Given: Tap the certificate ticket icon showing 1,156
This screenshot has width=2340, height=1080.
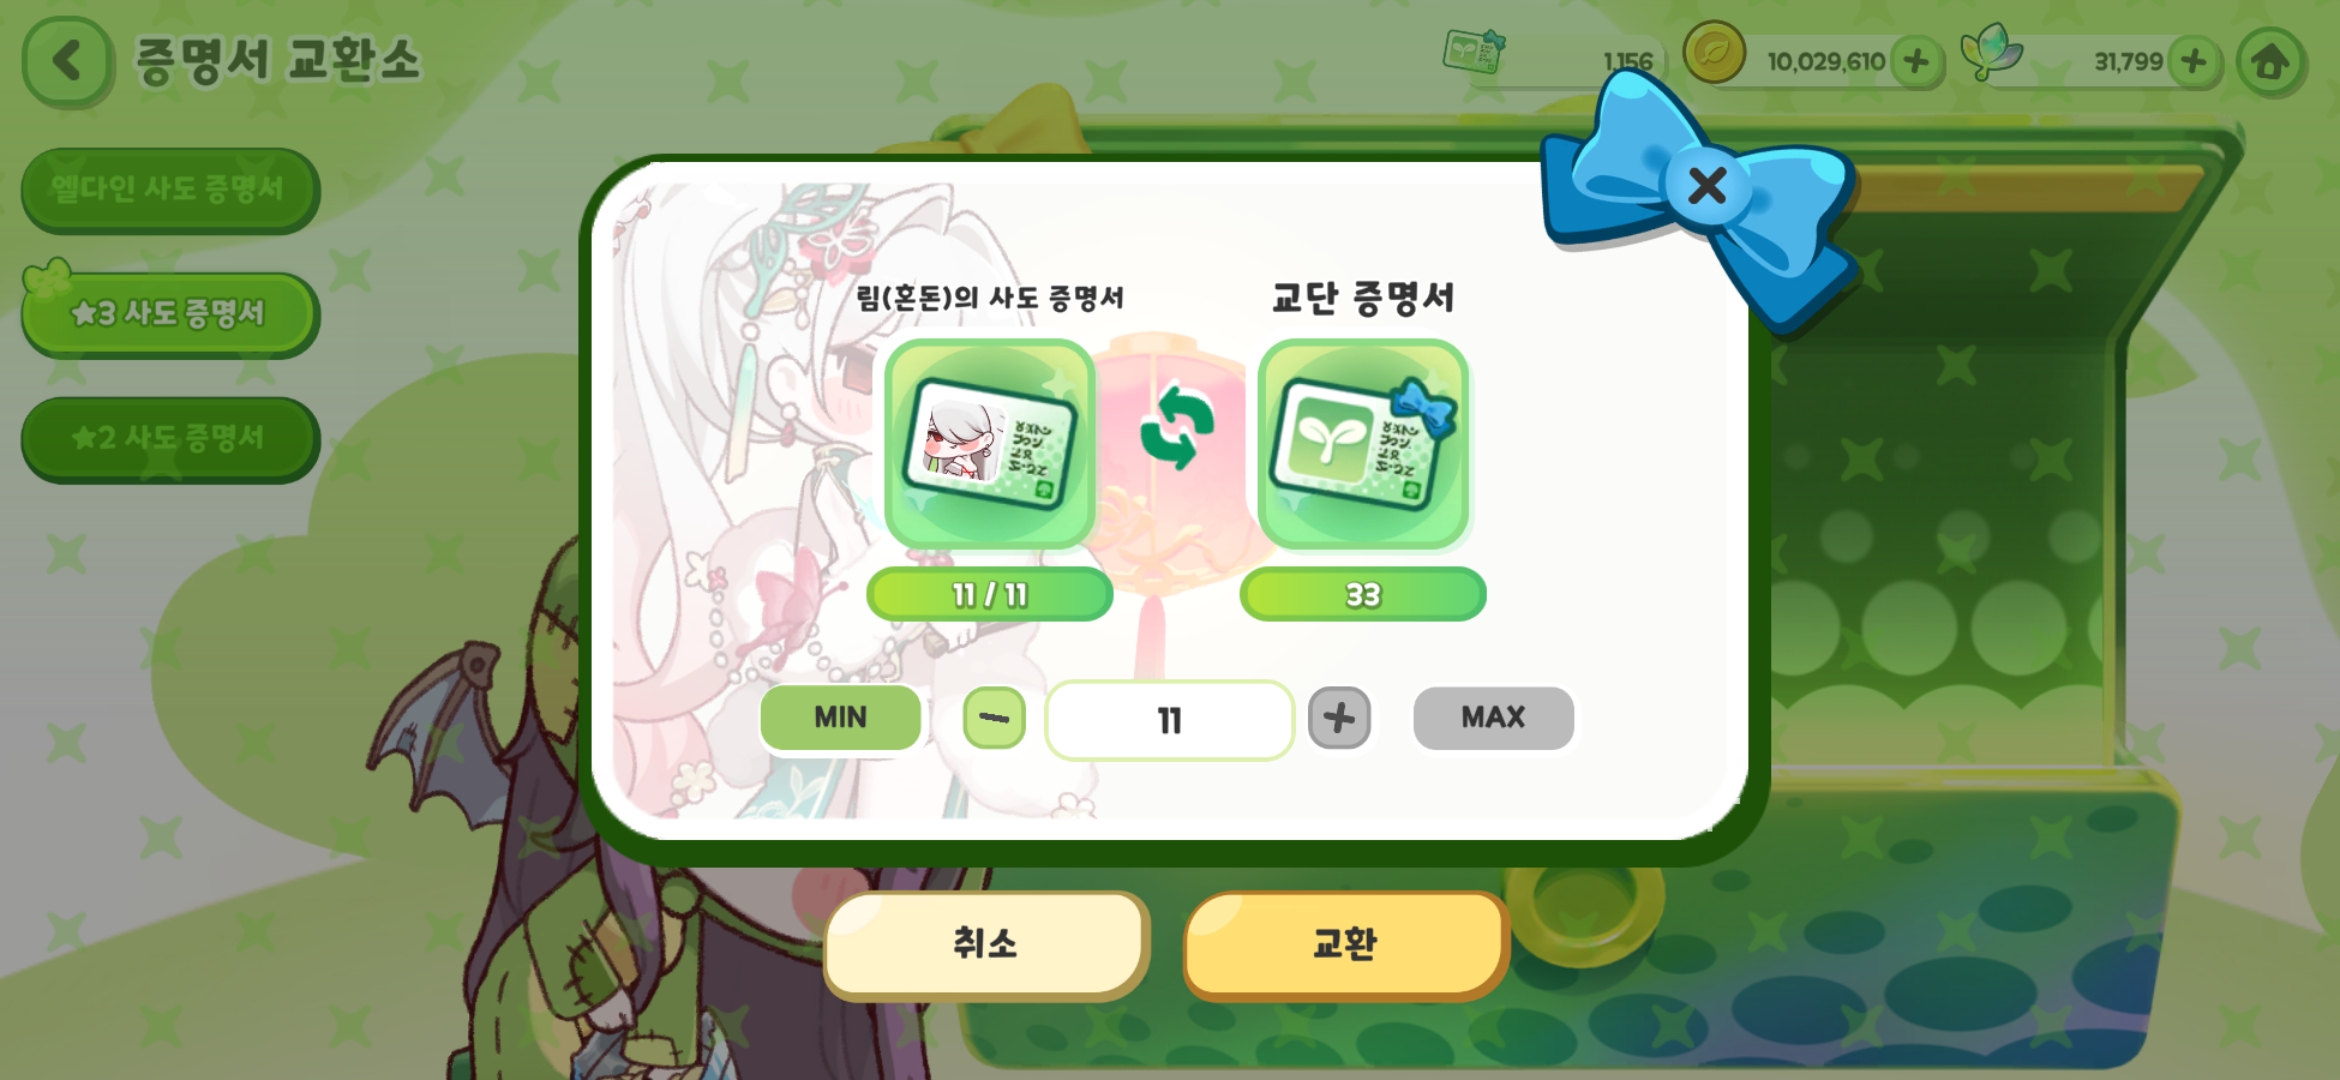Looking at the screenshot, I should (1474, 51).
